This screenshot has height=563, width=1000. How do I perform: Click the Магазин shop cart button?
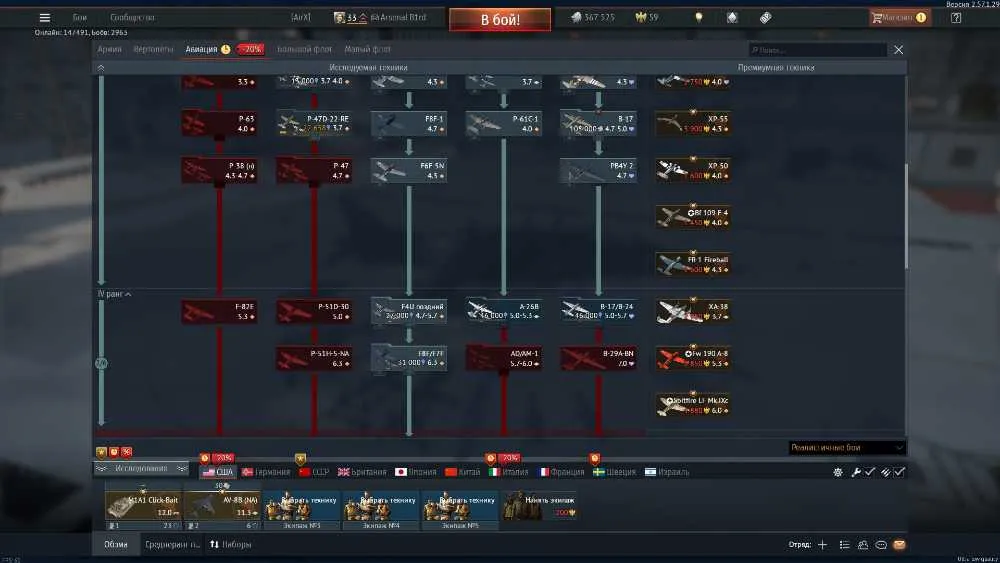point(898,17)
